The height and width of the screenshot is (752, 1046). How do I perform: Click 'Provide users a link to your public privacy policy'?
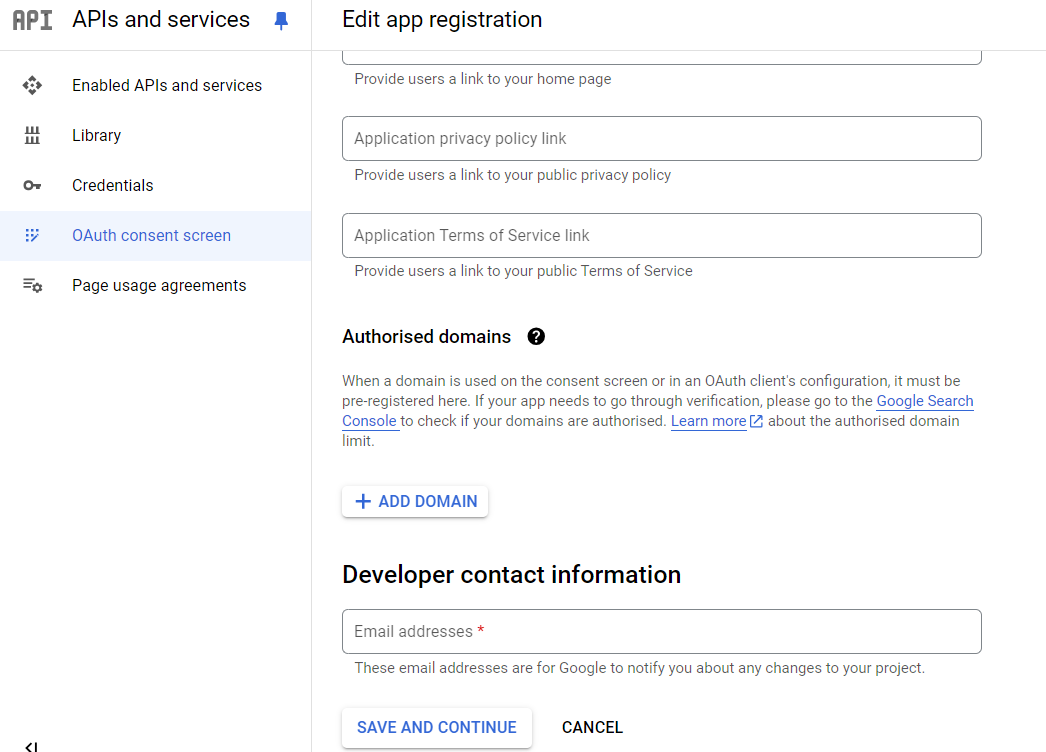point(512,175)
